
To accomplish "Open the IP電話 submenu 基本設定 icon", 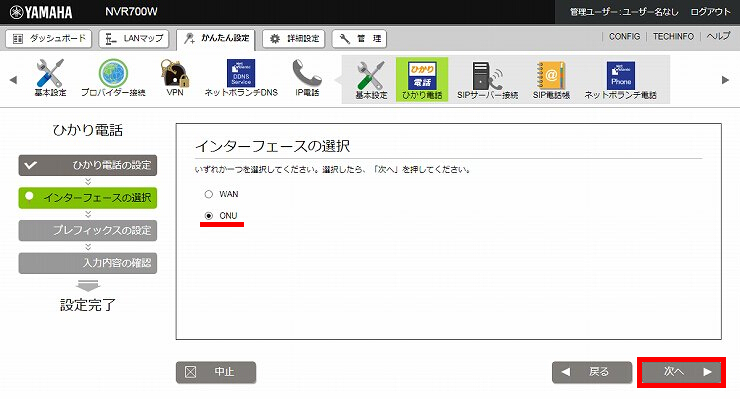I will [371, 80].
